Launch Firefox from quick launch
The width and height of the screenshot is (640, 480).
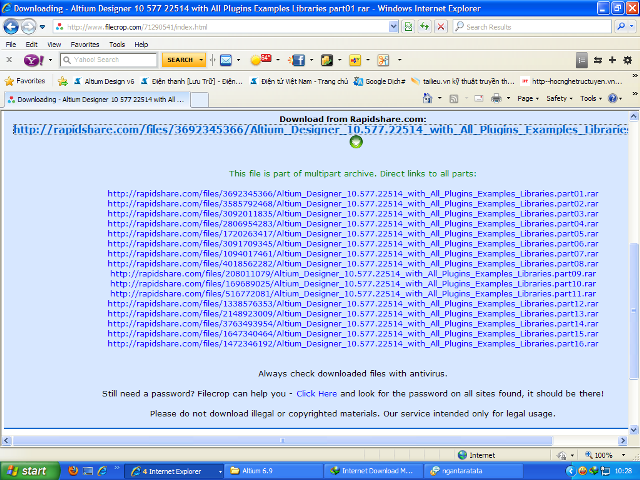73,471
